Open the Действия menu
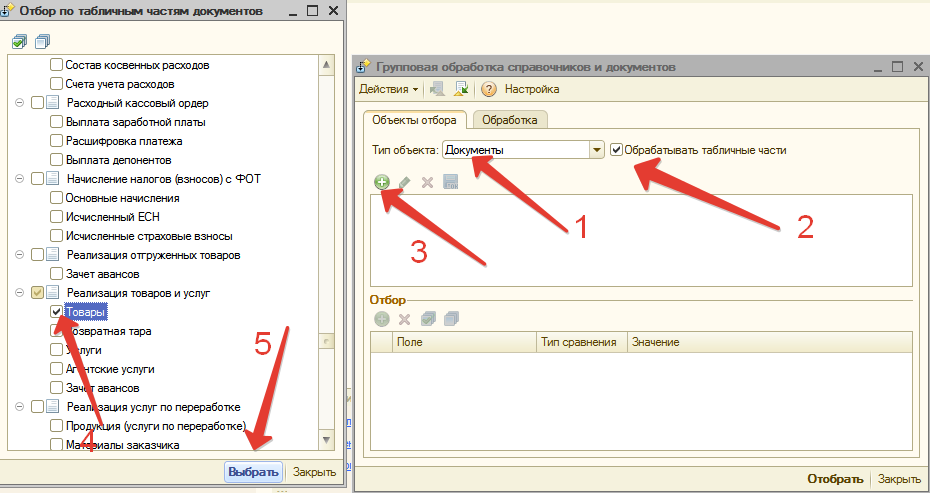Screen dimensions: 930x493 click(x=388, y=89)
